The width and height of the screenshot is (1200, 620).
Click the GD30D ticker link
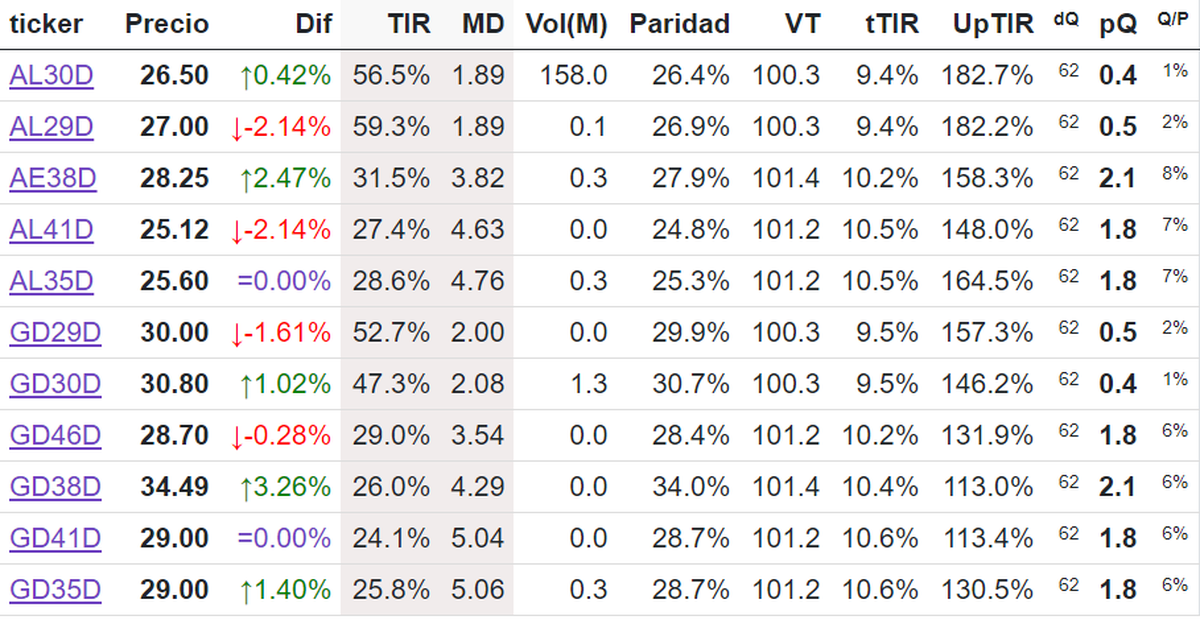(x=55, y=384)
